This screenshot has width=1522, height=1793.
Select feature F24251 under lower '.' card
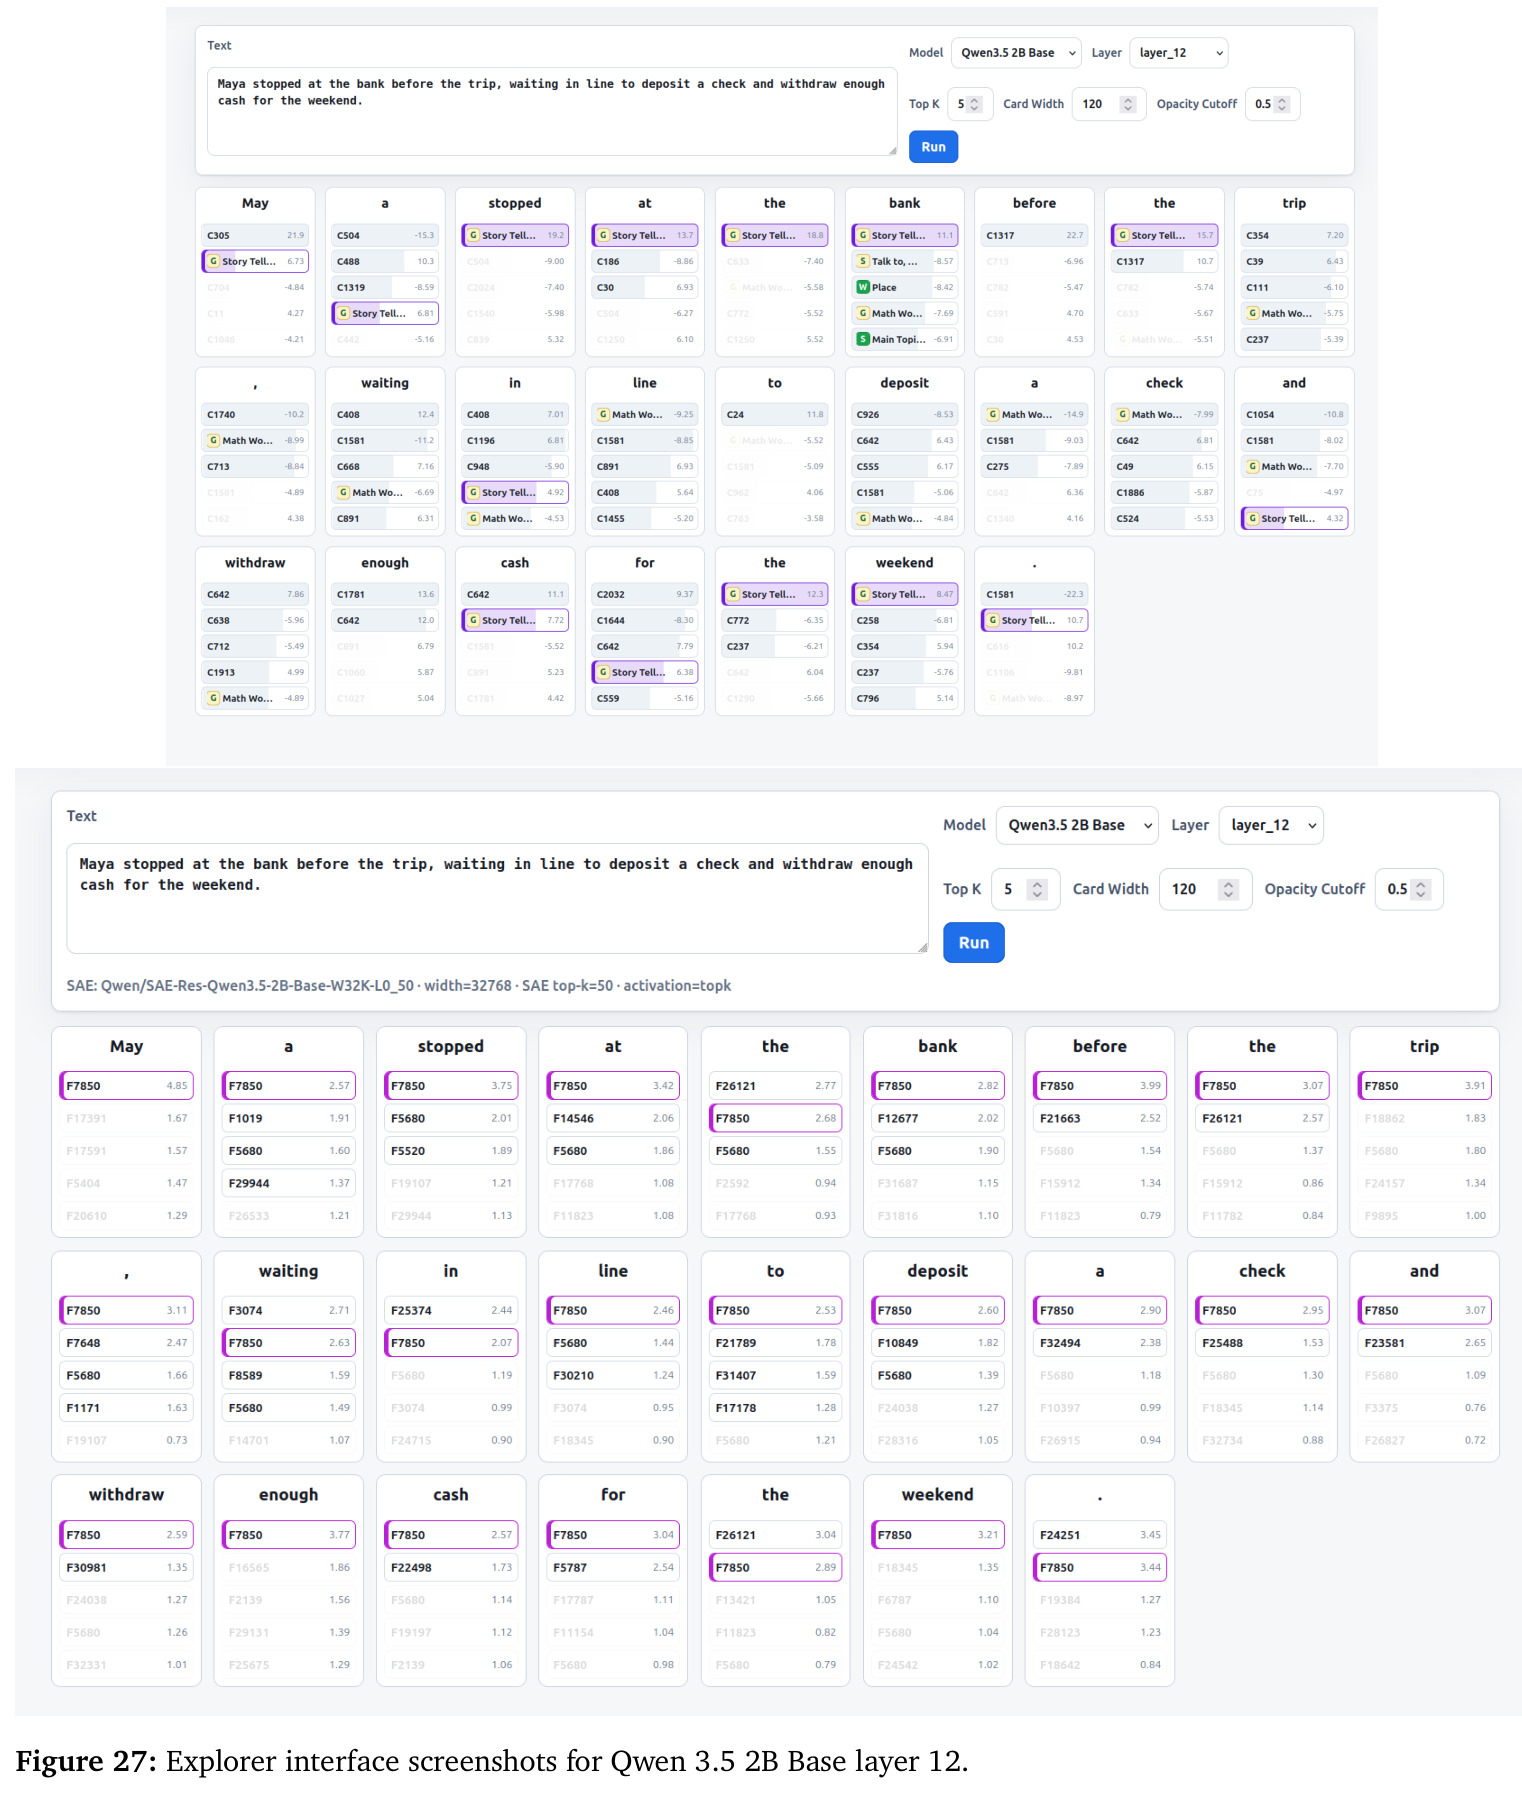point(1100,1534)
